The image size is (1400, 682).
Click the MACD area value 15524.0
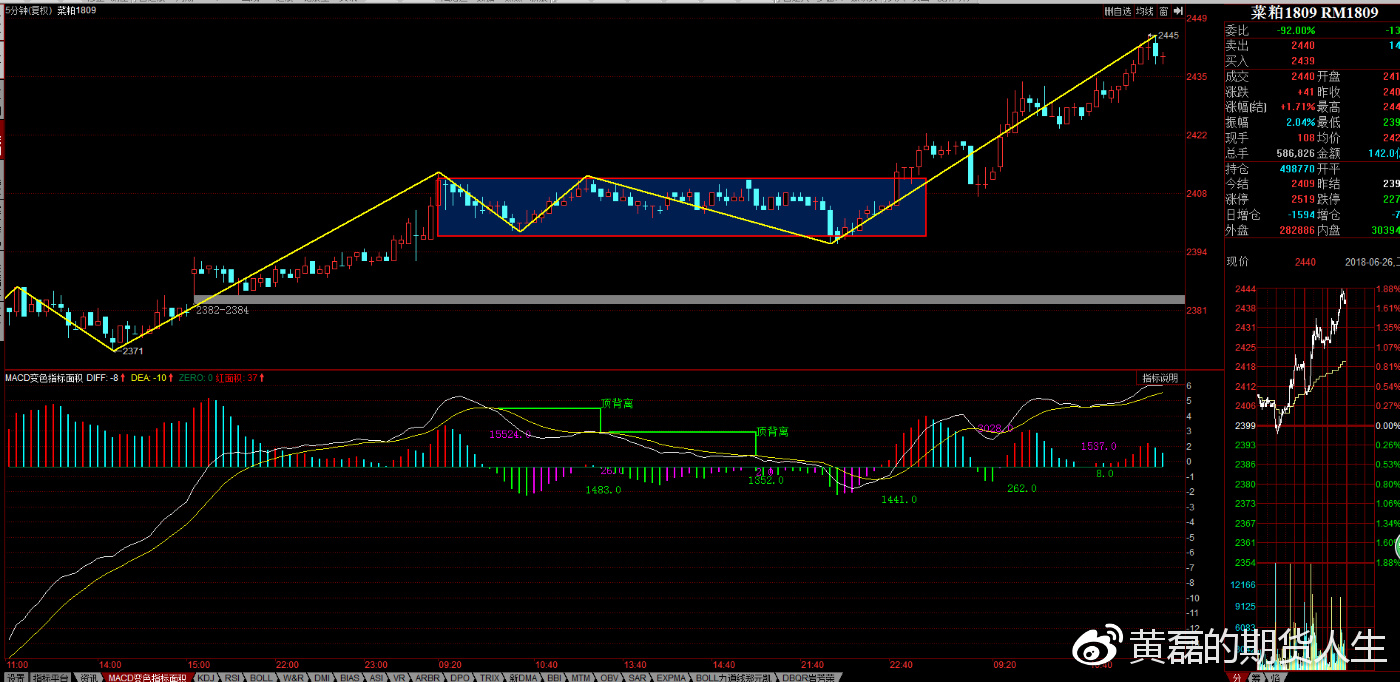pos(509,434)
